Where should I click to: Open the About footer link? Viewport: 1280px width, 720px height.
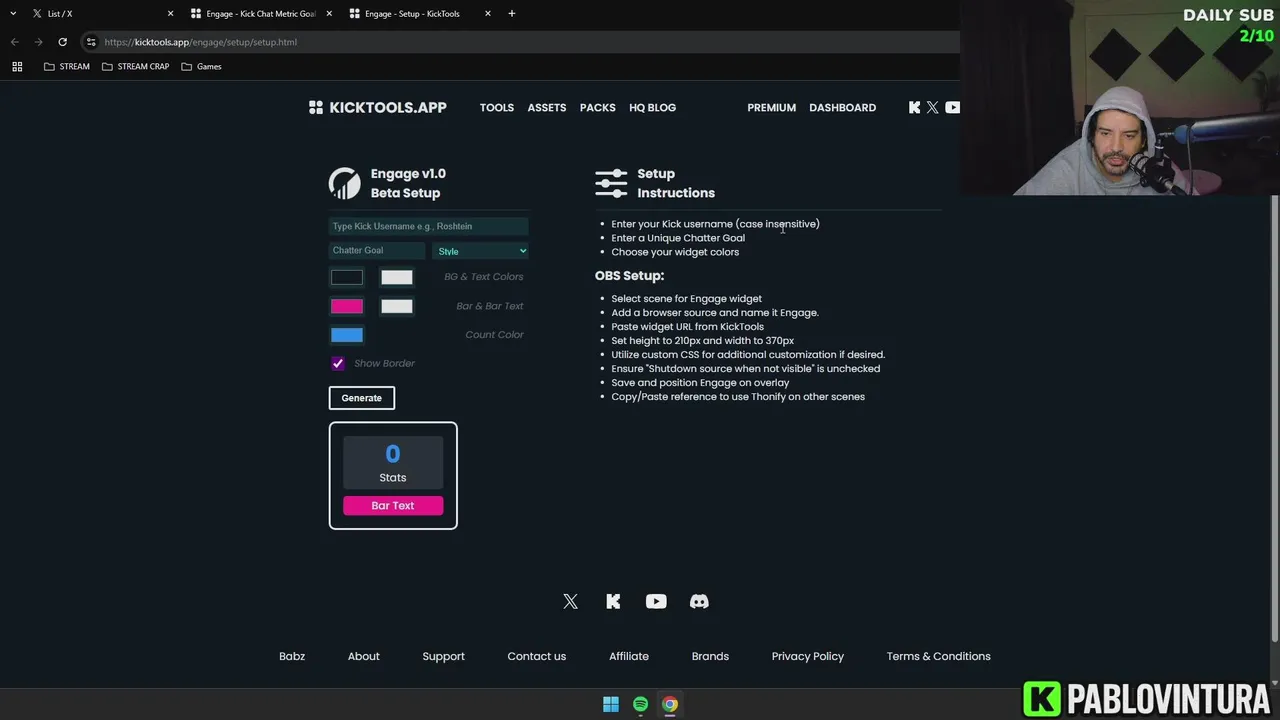(x=364, y=656)
